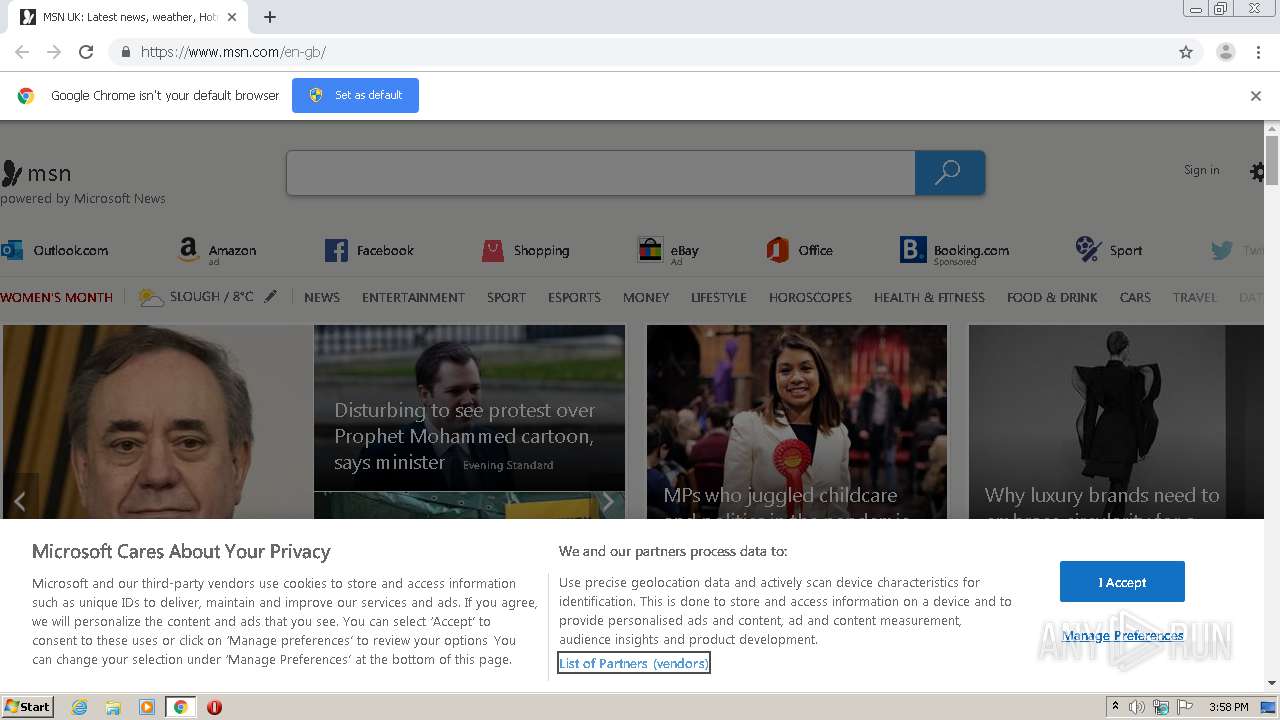
Task: Open Women's Month section
Action: 56,297
